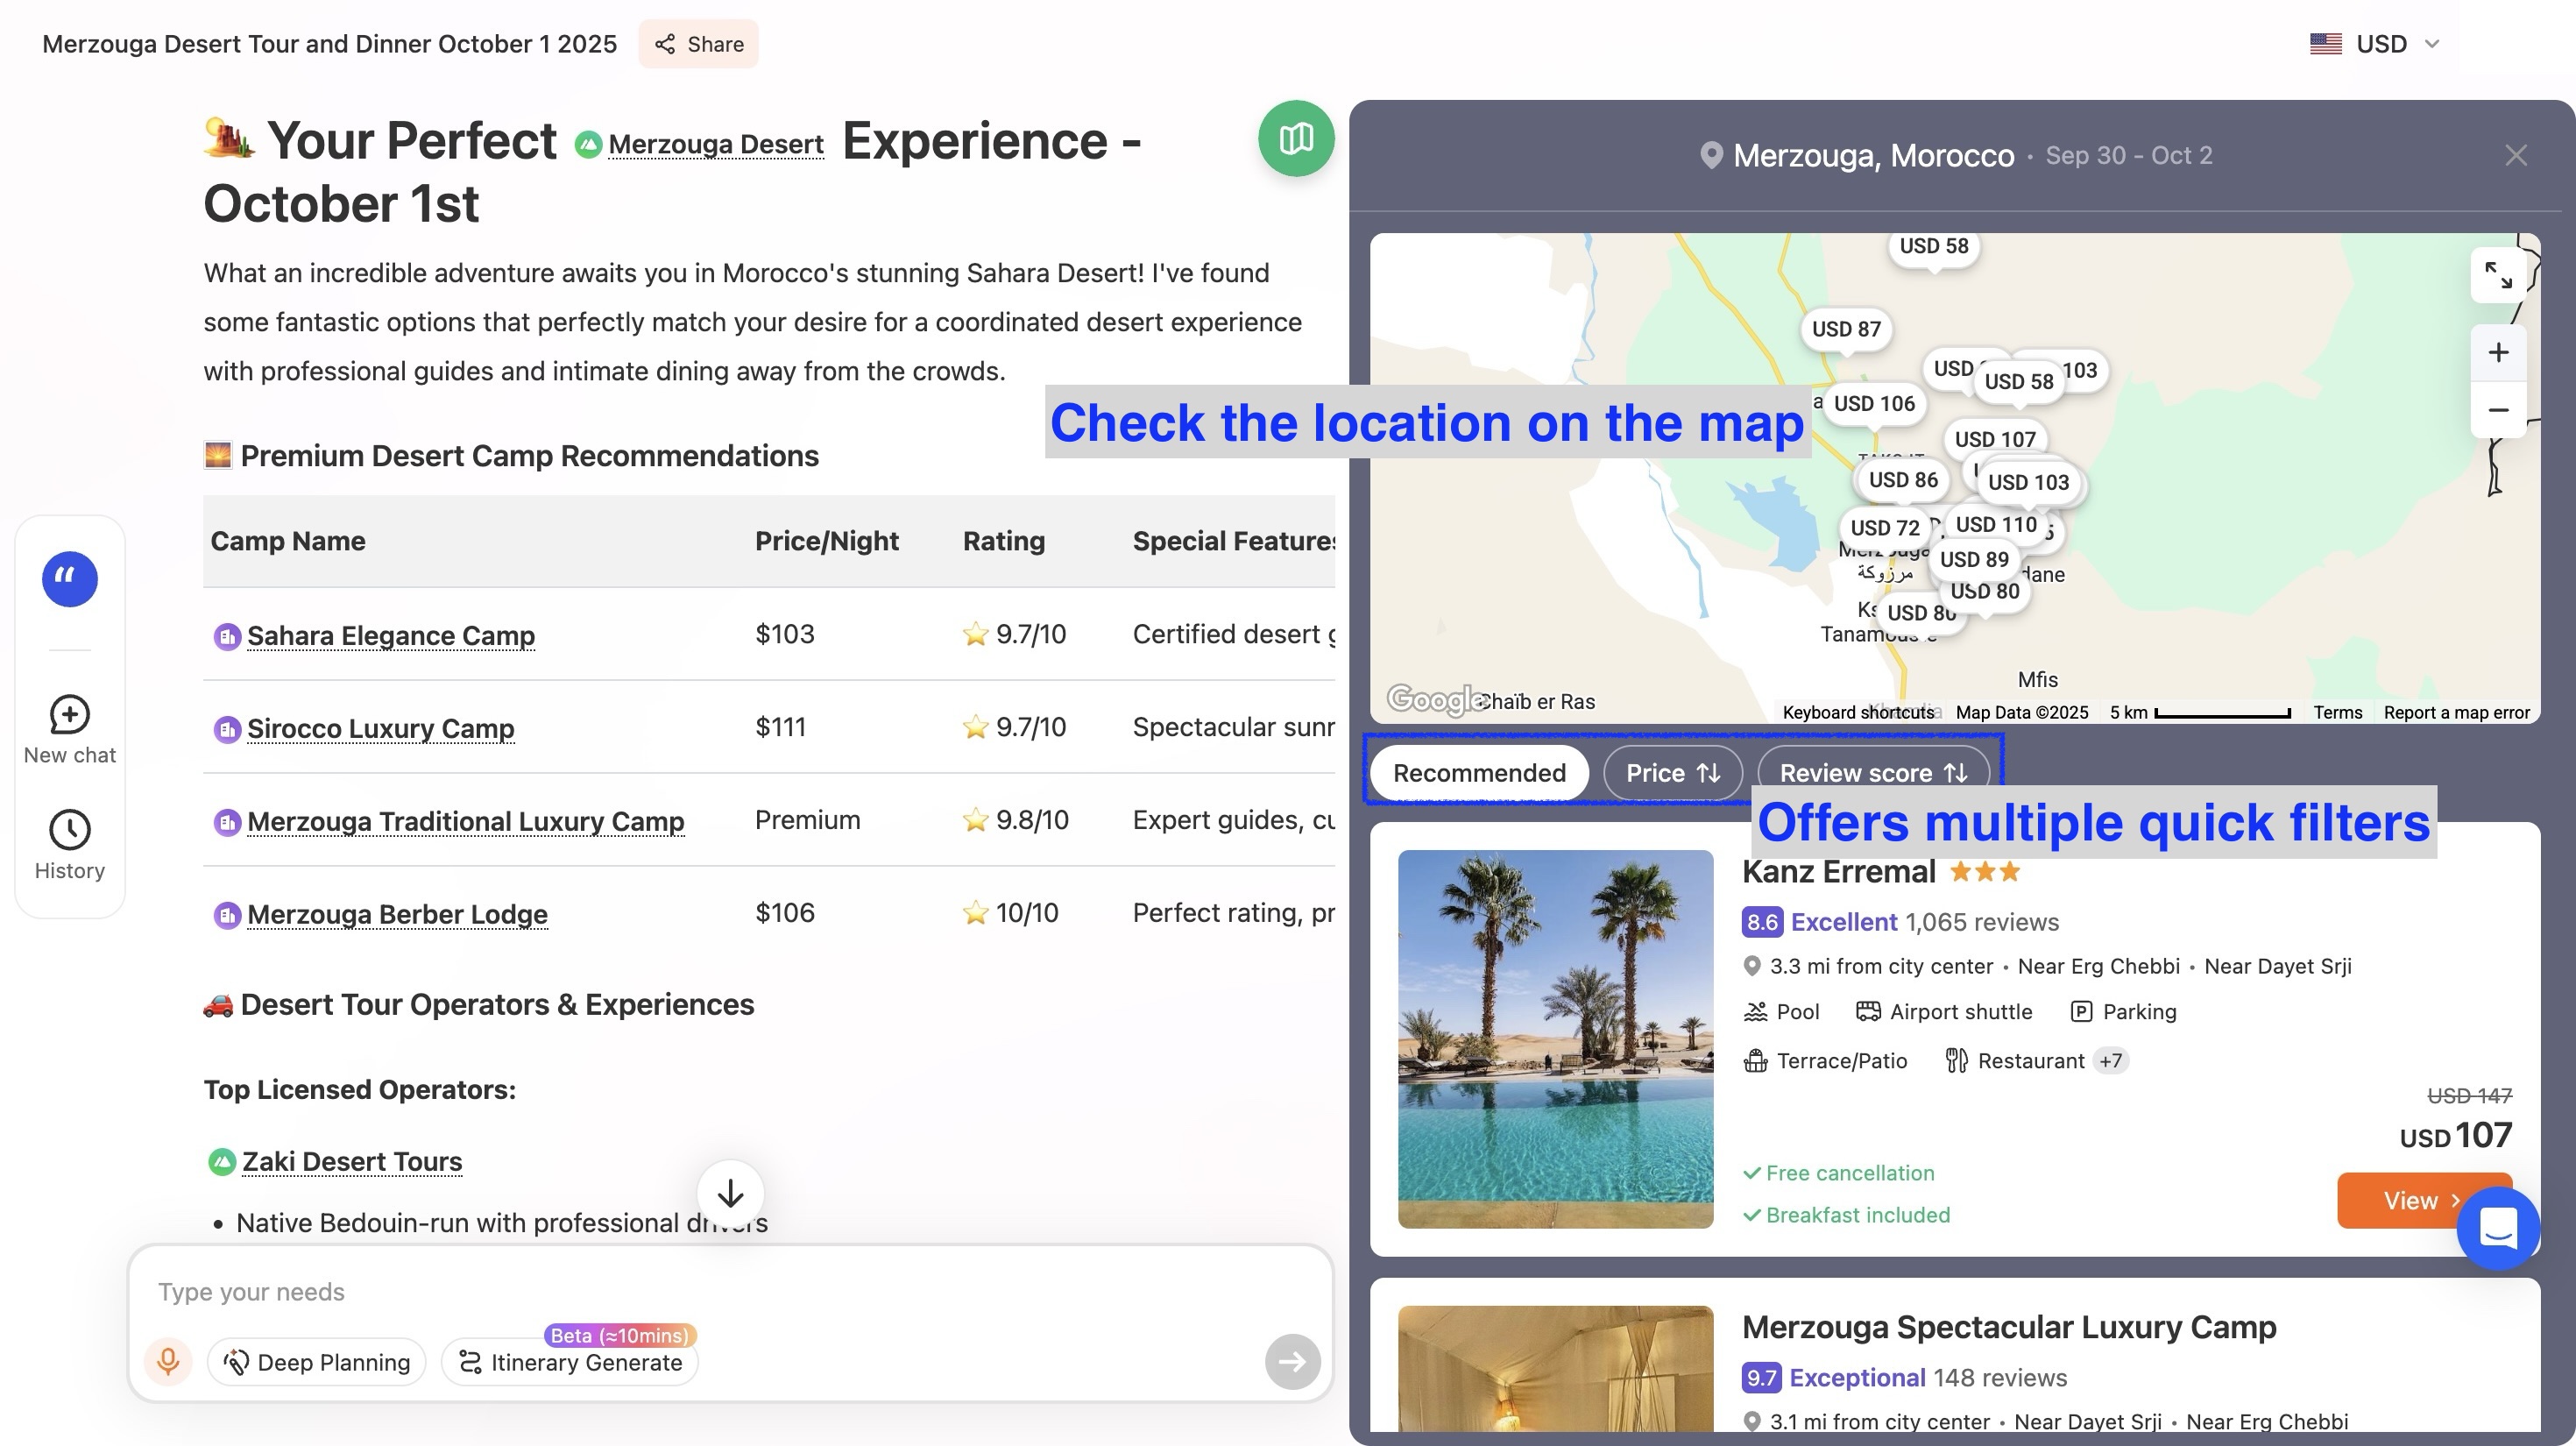The width and height of the screenshot is (2576, 1446).
Task: Click the USD 72 map marker
Action: (1884, 528)
